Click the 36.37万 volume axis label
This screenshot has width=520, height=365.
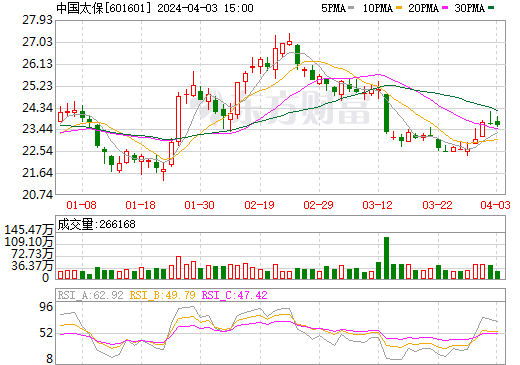pyautogui.click(x=32, y=266)
